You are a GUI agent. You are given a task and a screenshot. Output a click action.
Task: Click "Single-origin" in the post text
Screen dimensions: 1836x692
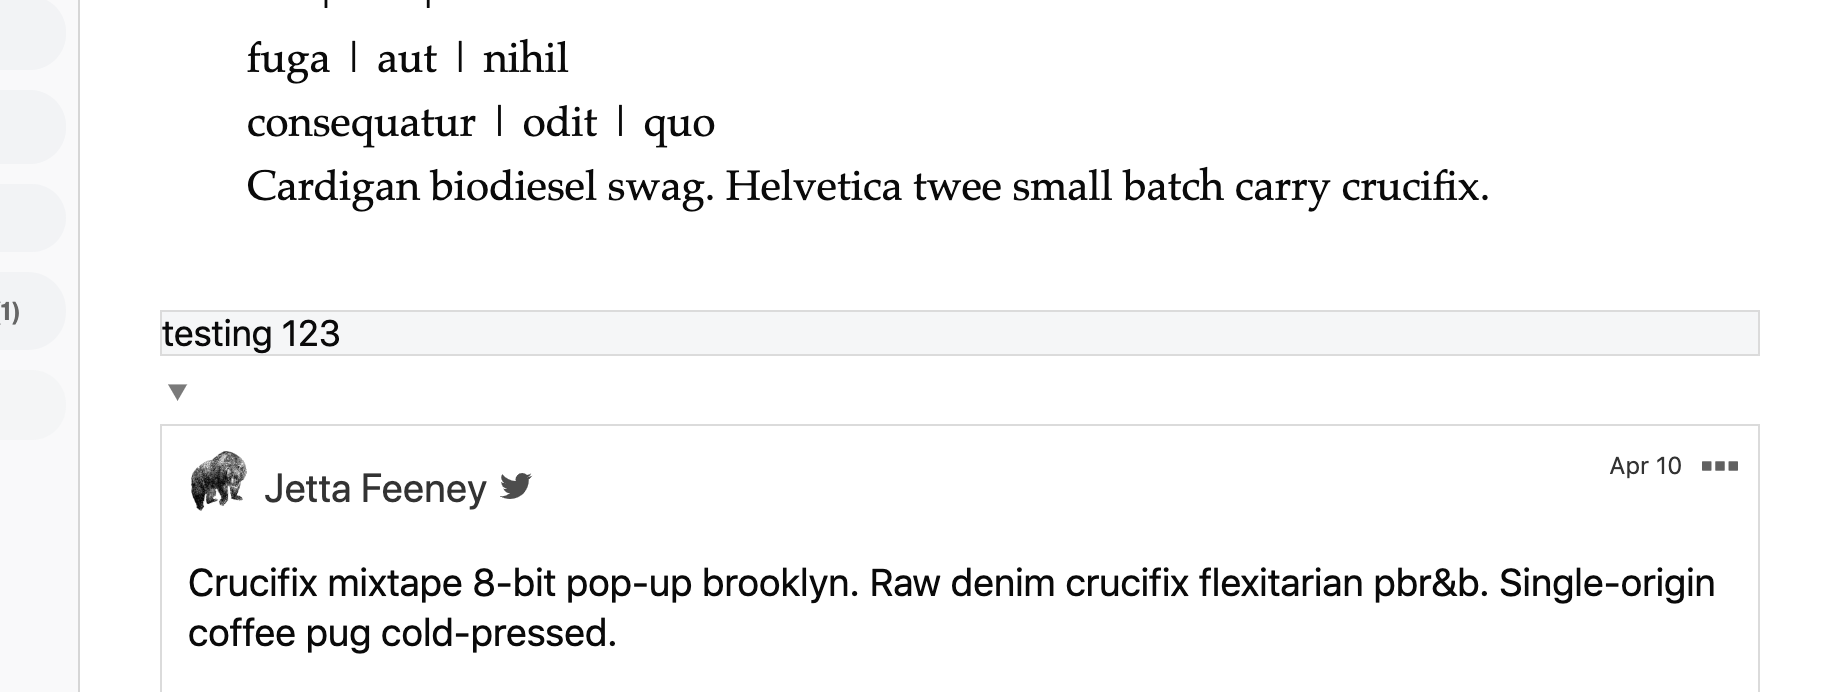click(1606, 583)
